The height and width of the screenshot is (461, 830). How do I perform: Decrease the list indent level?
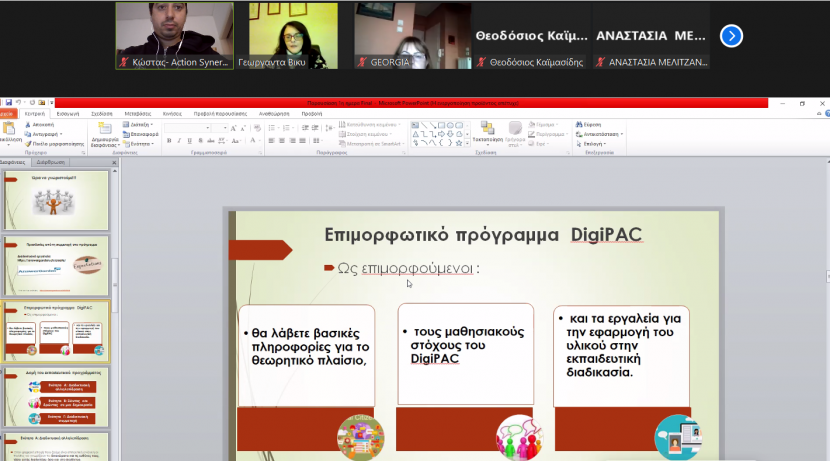click(x=305, y=128)
